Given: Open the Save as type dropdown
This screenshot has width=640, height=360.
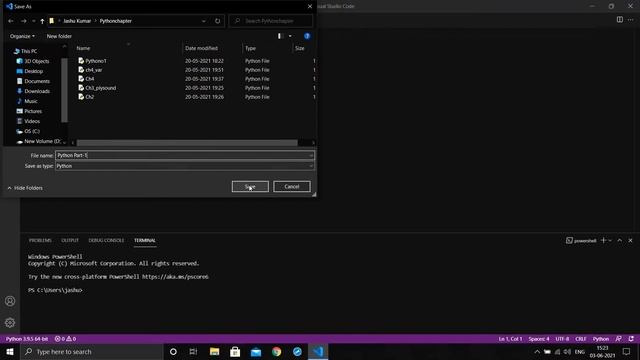Looking at the screenshot, I should pyautogui.click(x=184, y=166).
